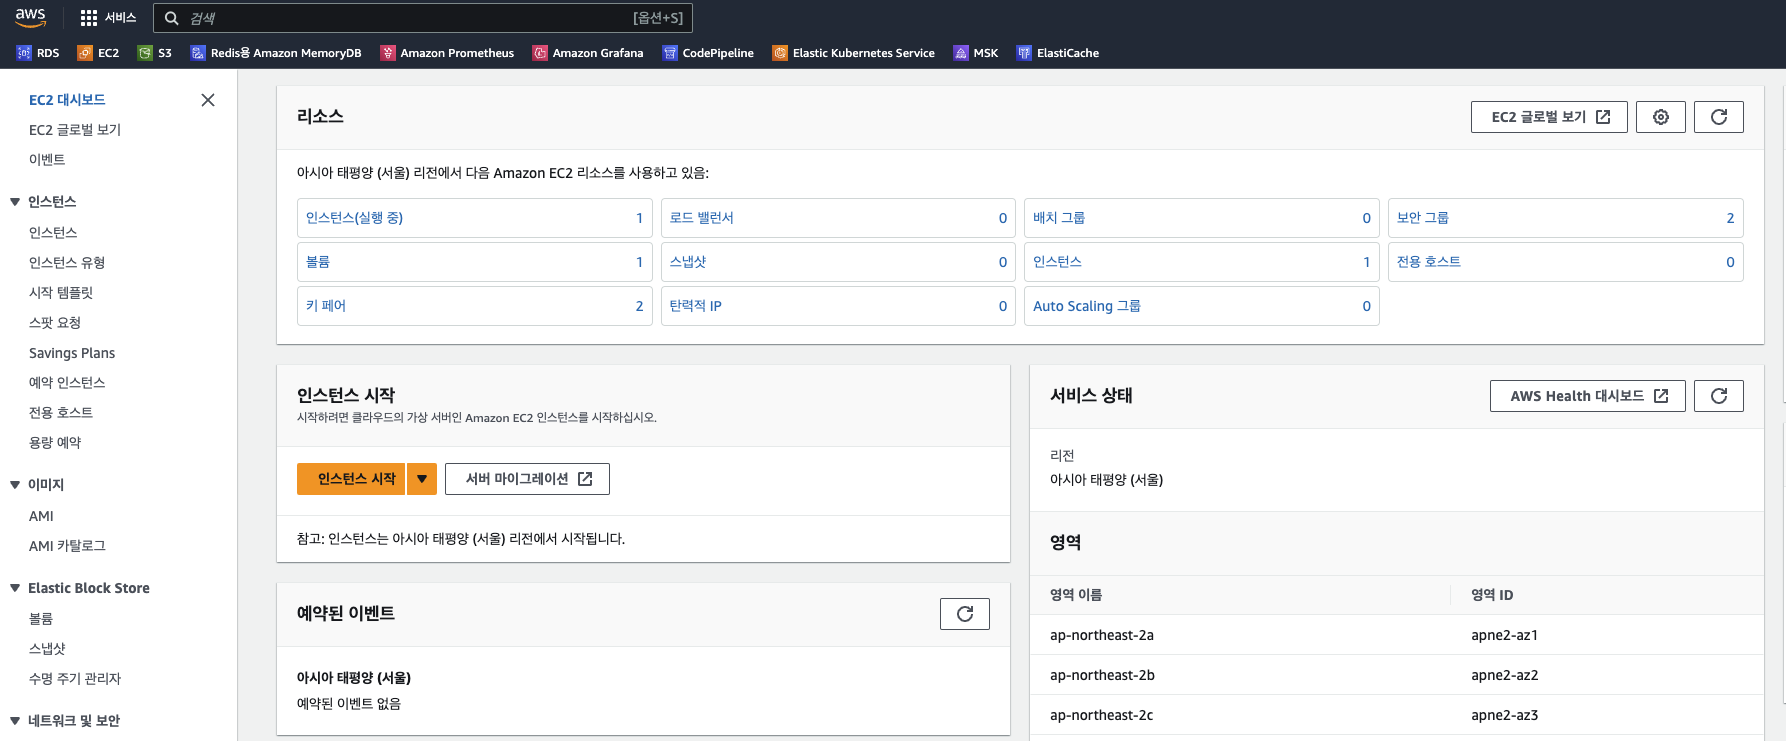Select Savings Plans in sidebar
1786x741 pixels.
pyautogui.click(x=72, y=353)
